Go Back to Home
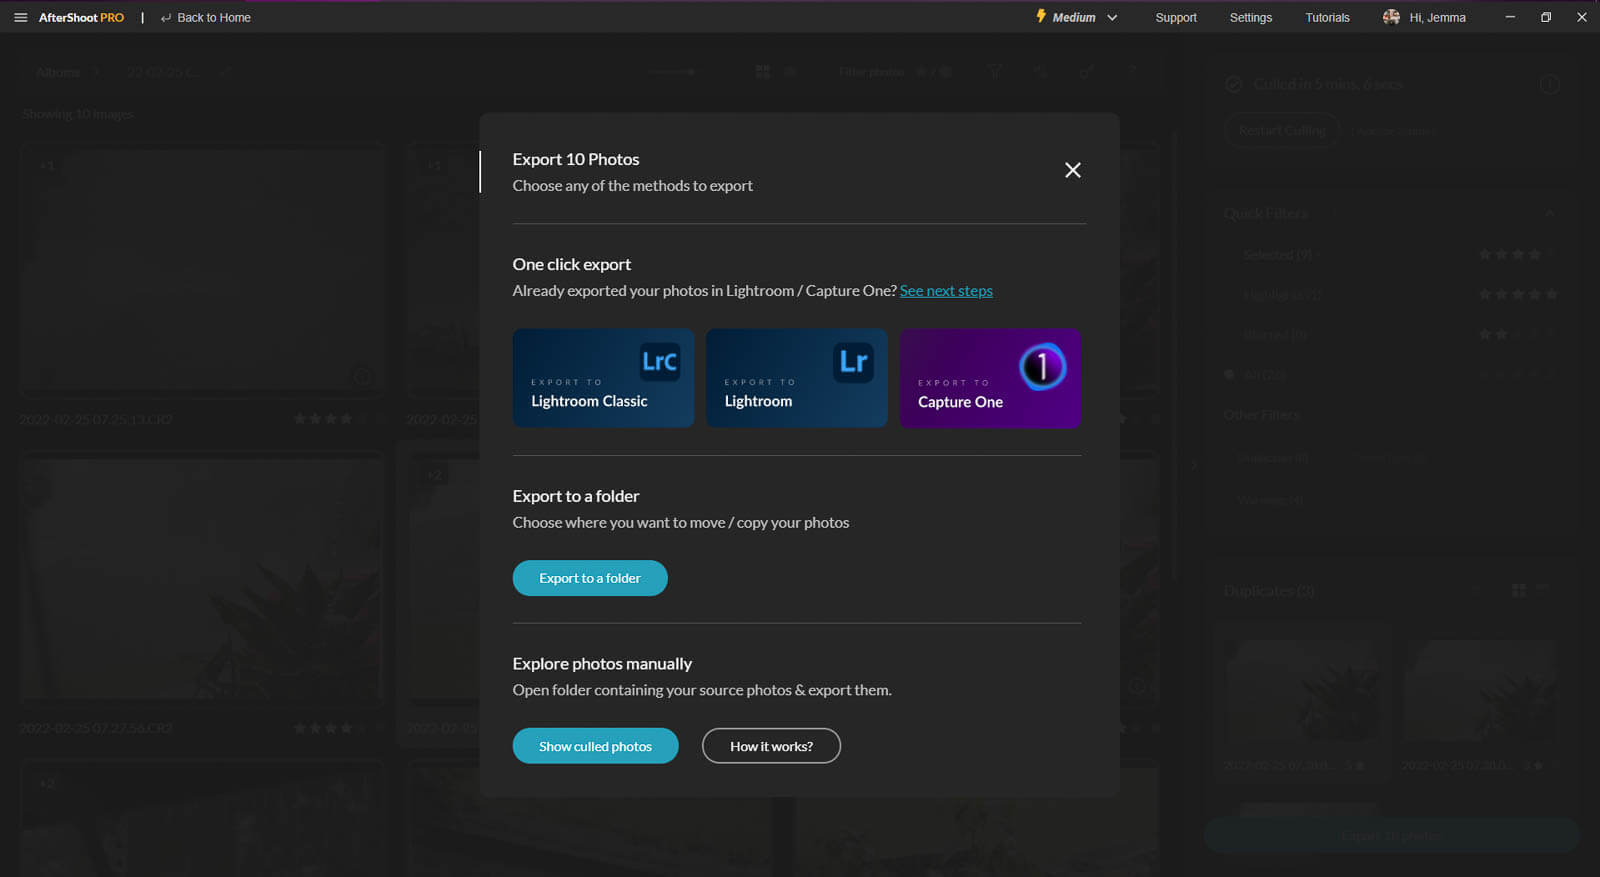 pyautogui.click(x=206, y=17)
